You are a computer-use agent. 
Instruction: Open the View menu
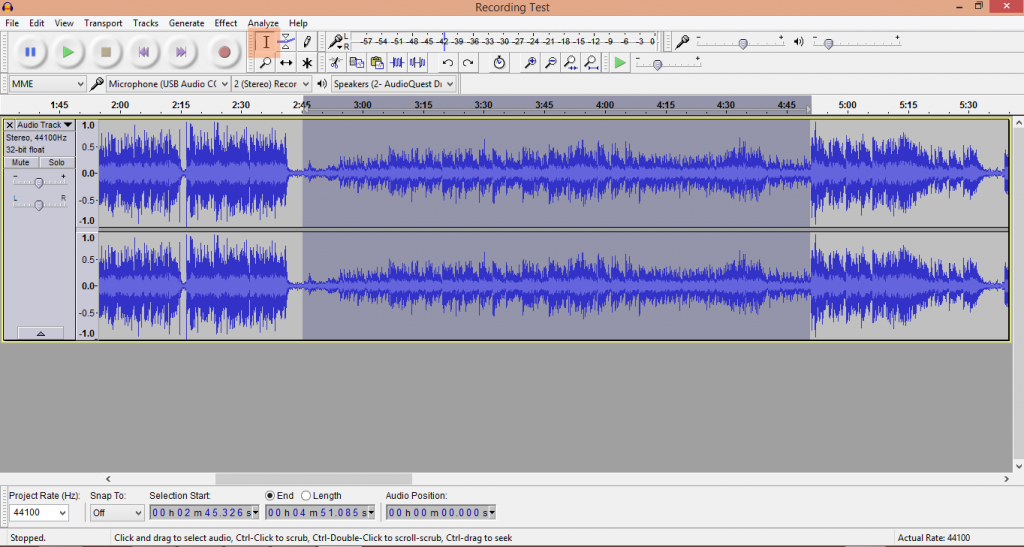pos(64,23)
